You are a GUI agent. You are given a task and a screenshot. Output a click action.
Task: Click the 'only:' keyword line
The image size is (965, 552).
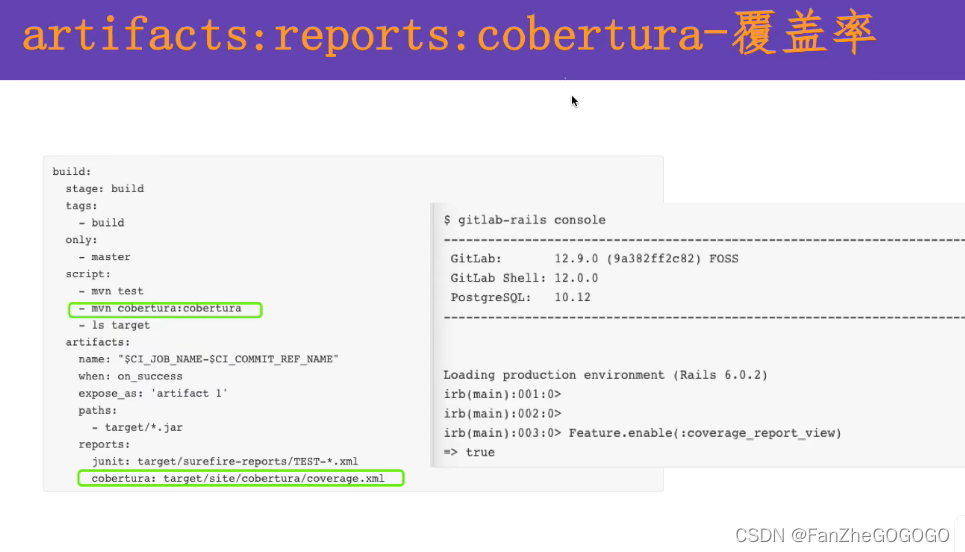(81, 240)
